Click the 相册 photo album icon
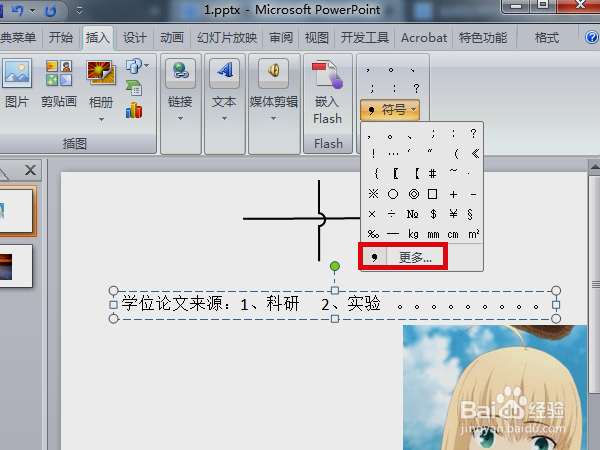600x450 pixels. (101, 73)
